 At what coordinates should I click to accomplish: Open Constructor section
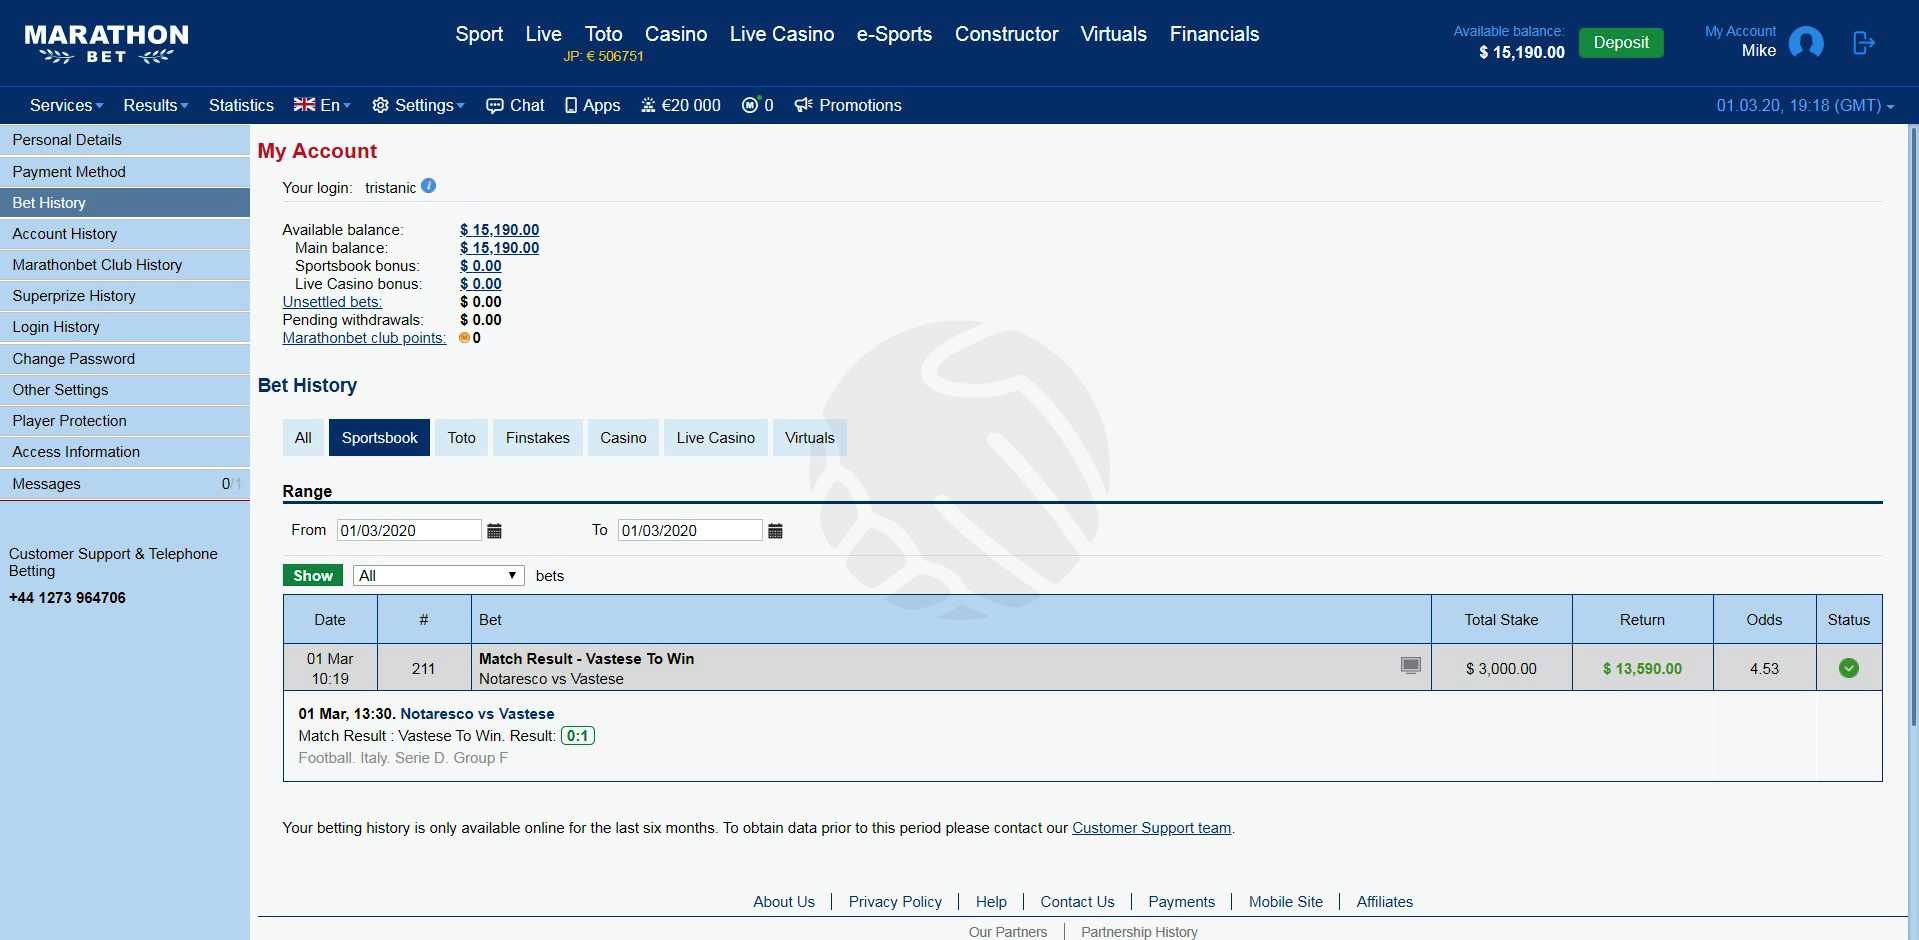1006,34
